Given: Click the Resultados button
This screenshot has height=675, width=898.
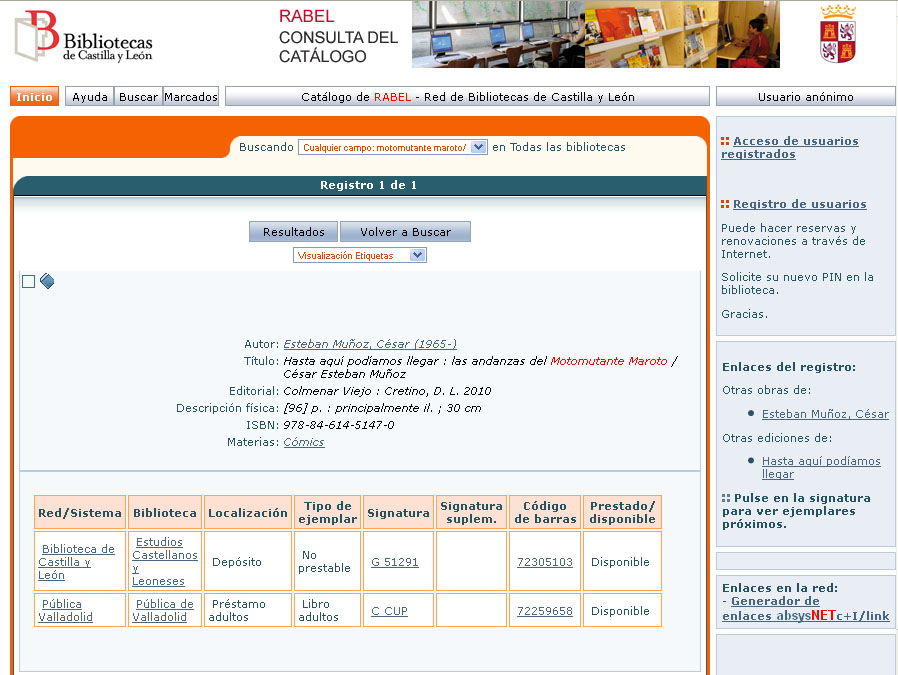Looking at the screenshot, I should pos(294,232).
